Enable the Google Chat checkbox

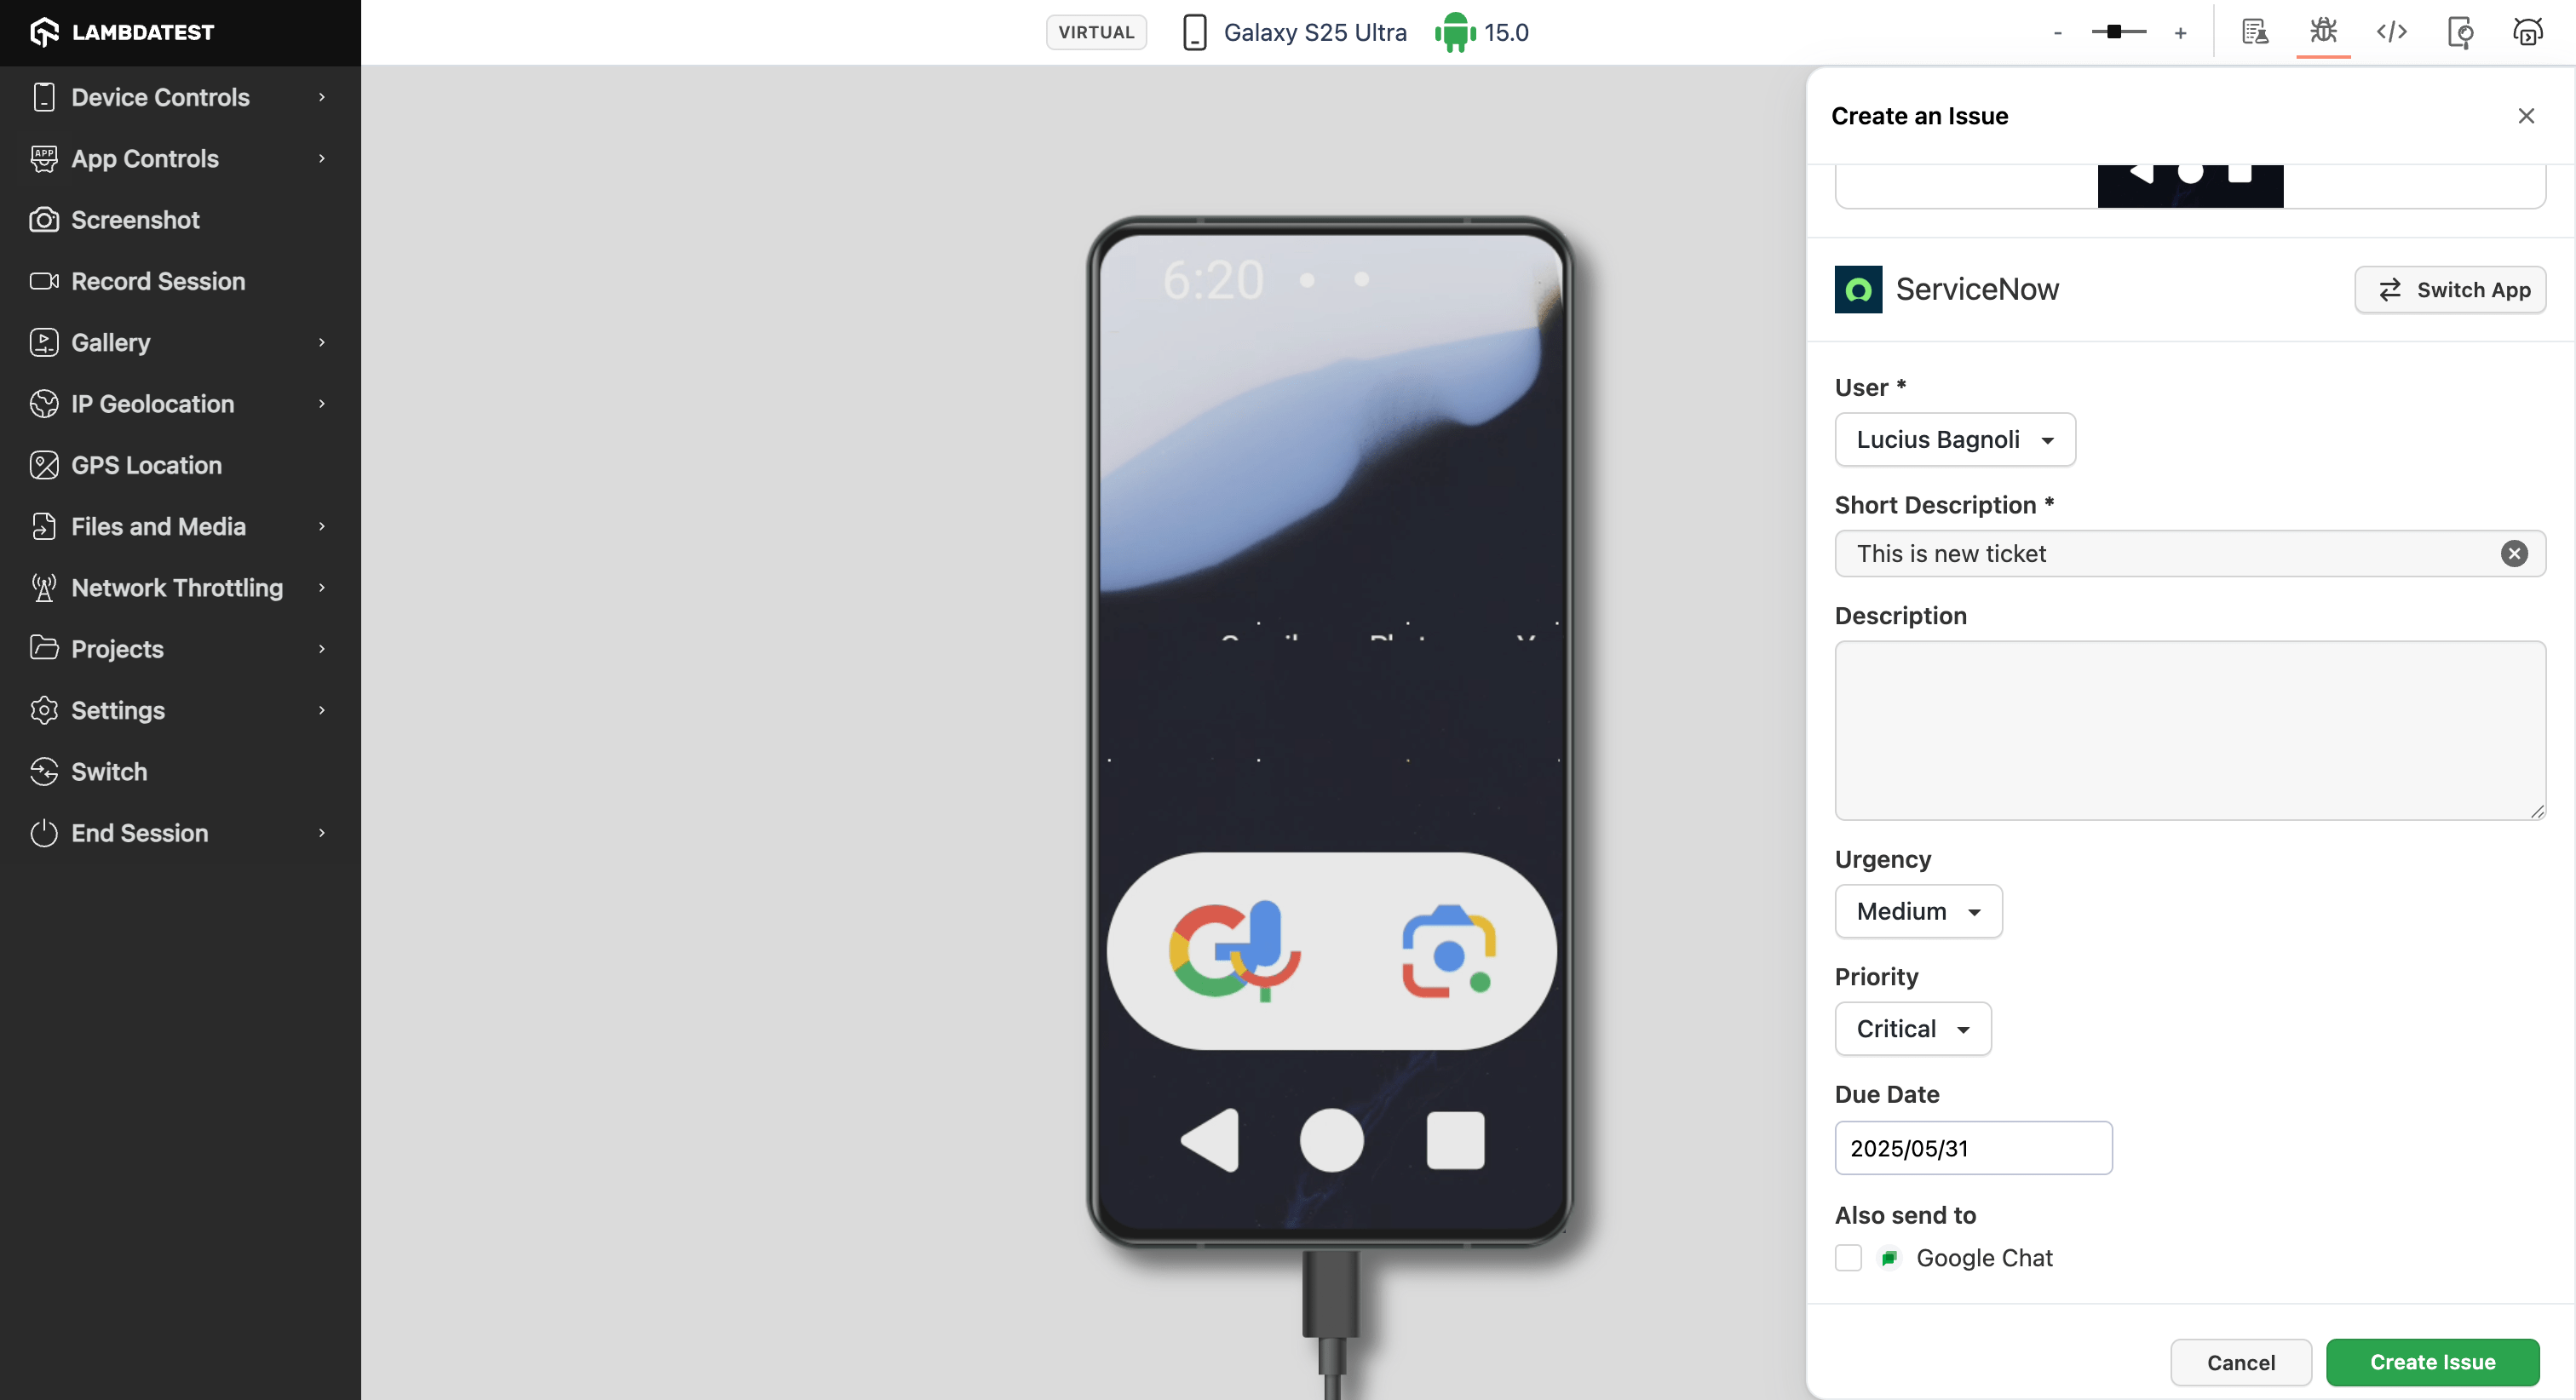click(1848, 1257)
